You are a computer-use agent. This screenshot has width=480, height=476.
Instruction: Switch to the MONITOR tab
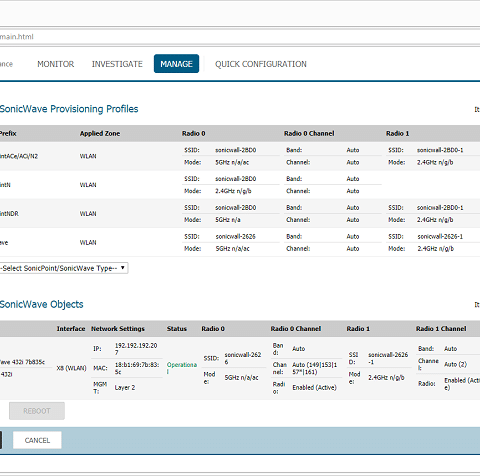56,64
